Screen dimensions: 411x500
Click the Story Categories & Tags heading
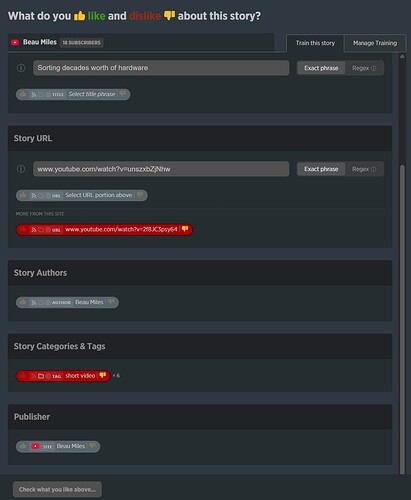[x=59, y=346]
